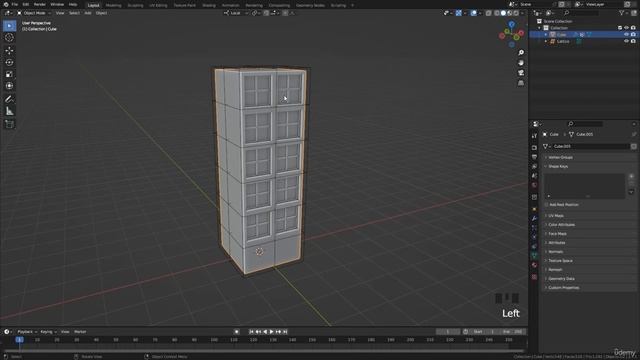This screenshot has width=640, height=360.
Task: Click the zoom magnifier icon in the viewport
Action: click(x=521, y=53)
